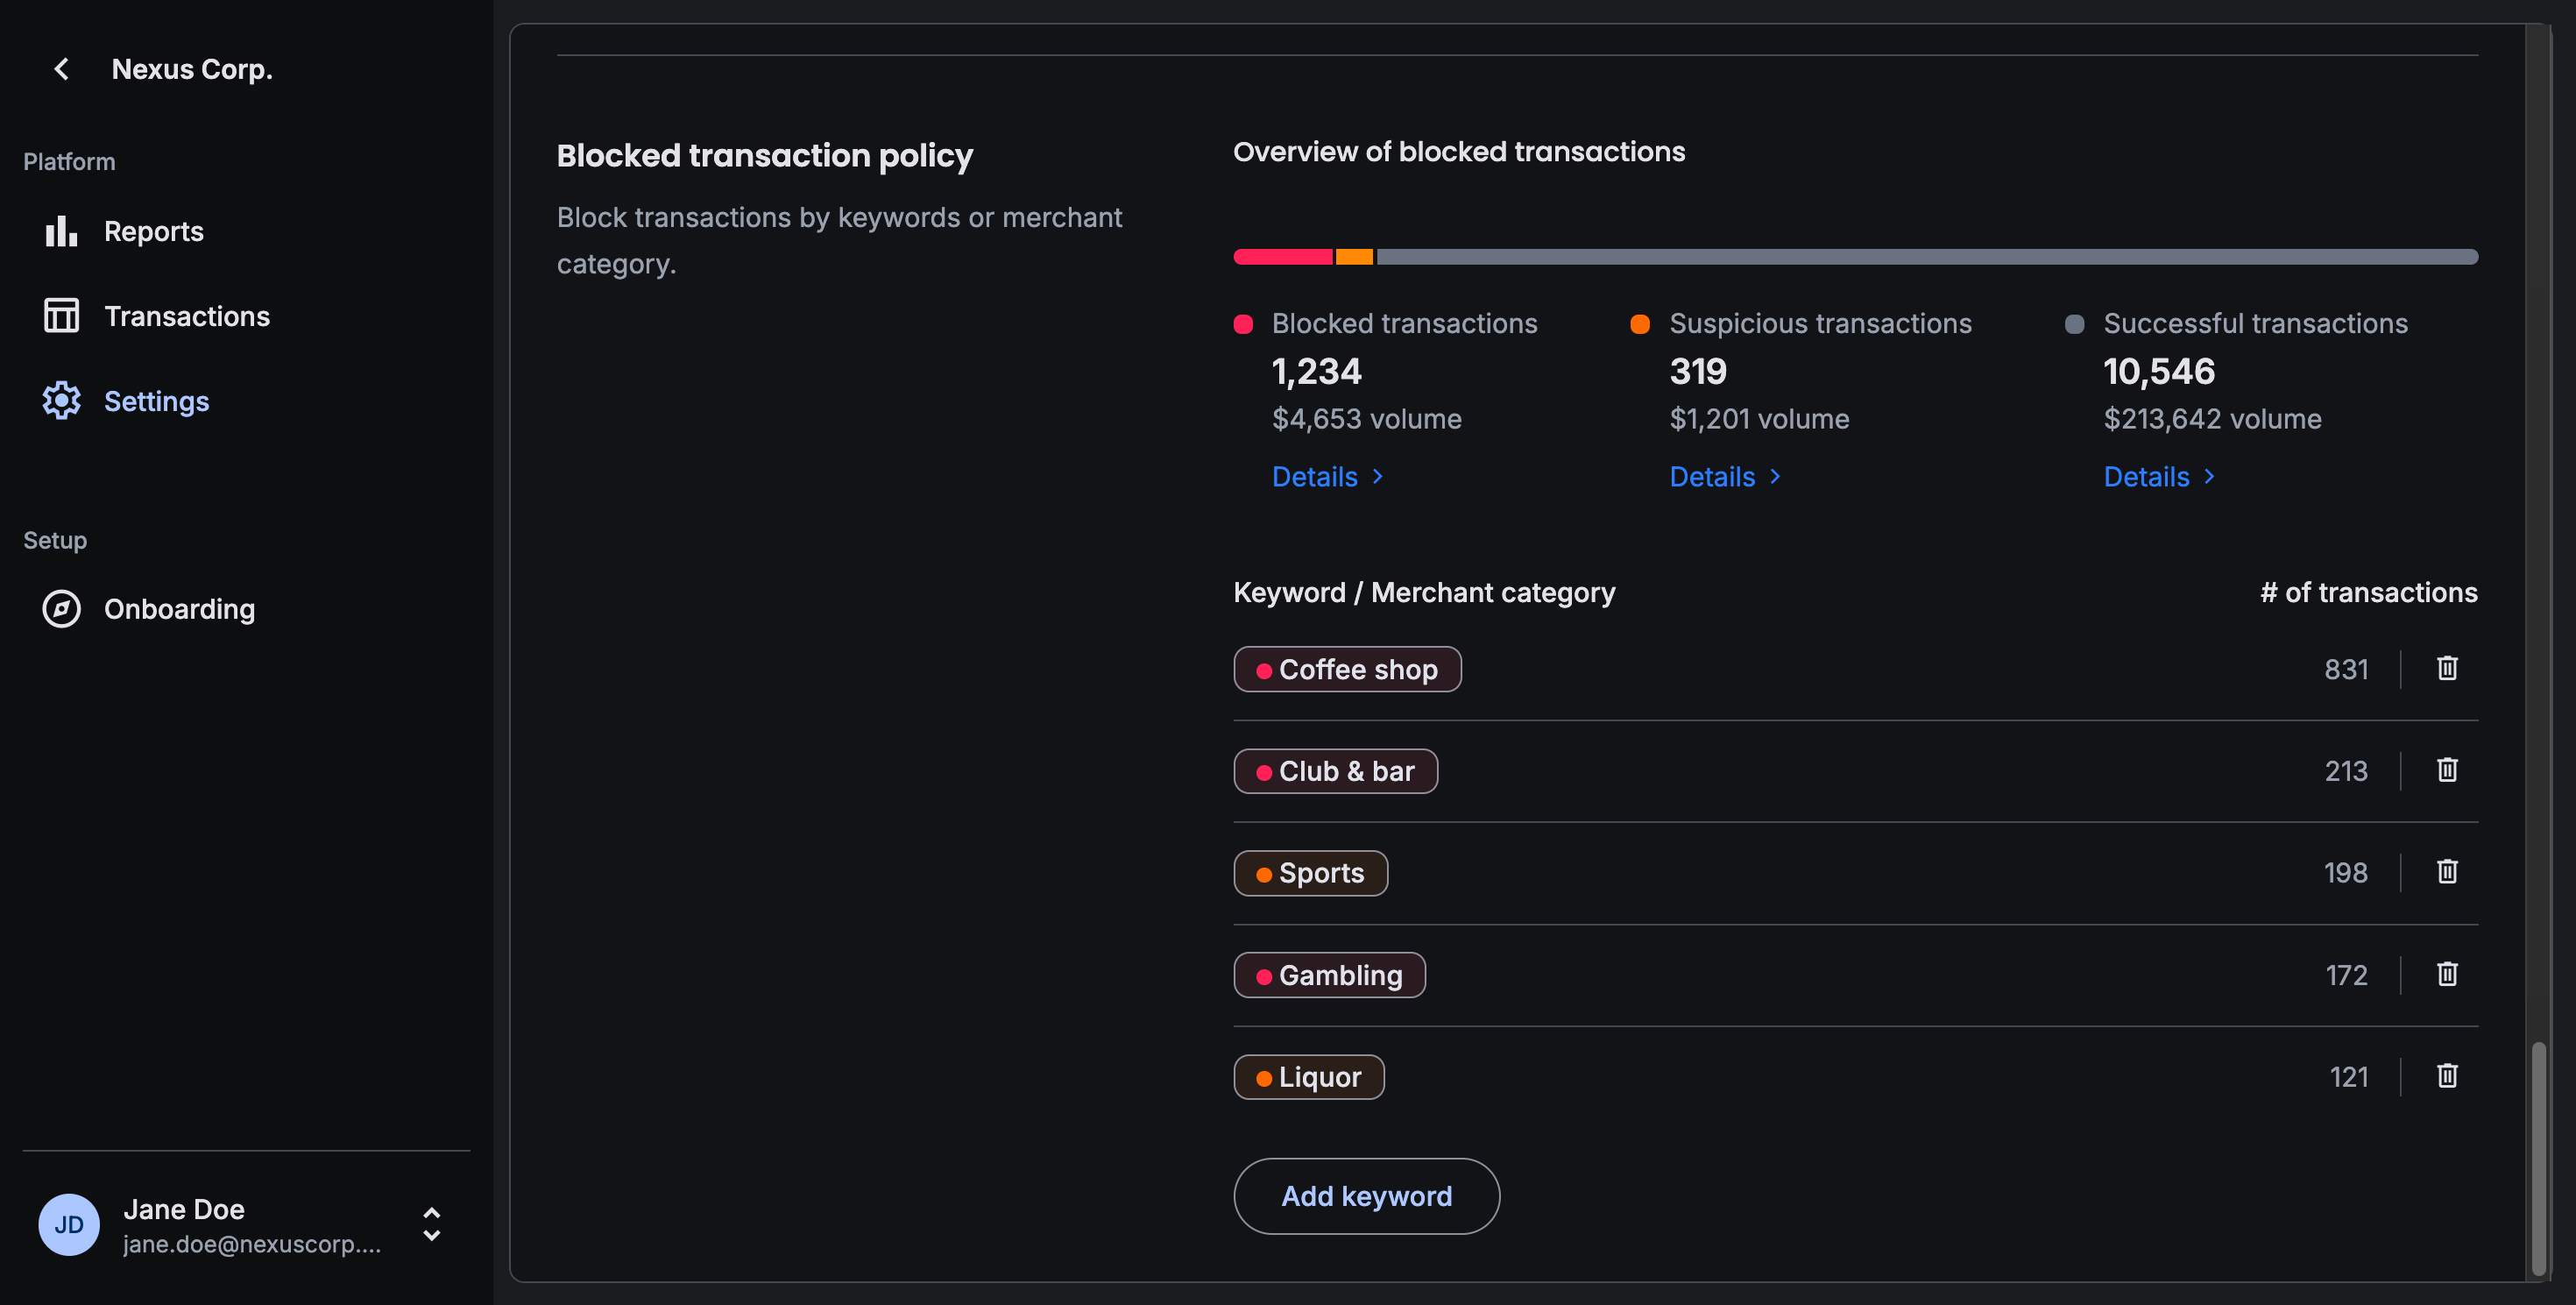Click the trash icon beside the Liquor keyword
The height and width of the screenshot is (1305, 2576).
coord(2447,1075)
